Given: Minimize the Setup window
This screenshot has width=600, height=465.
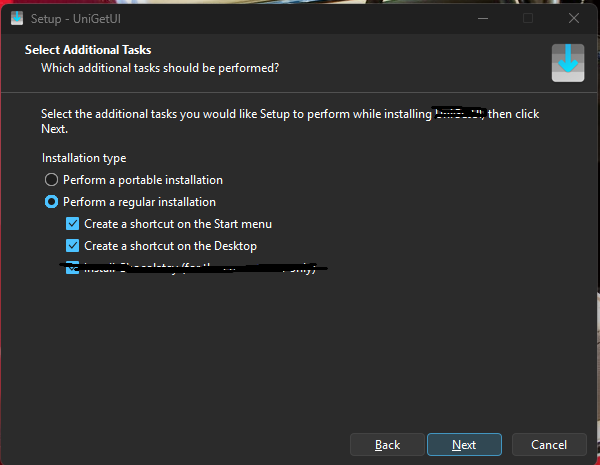Looking at the screenshot, I should click(483, 18).
